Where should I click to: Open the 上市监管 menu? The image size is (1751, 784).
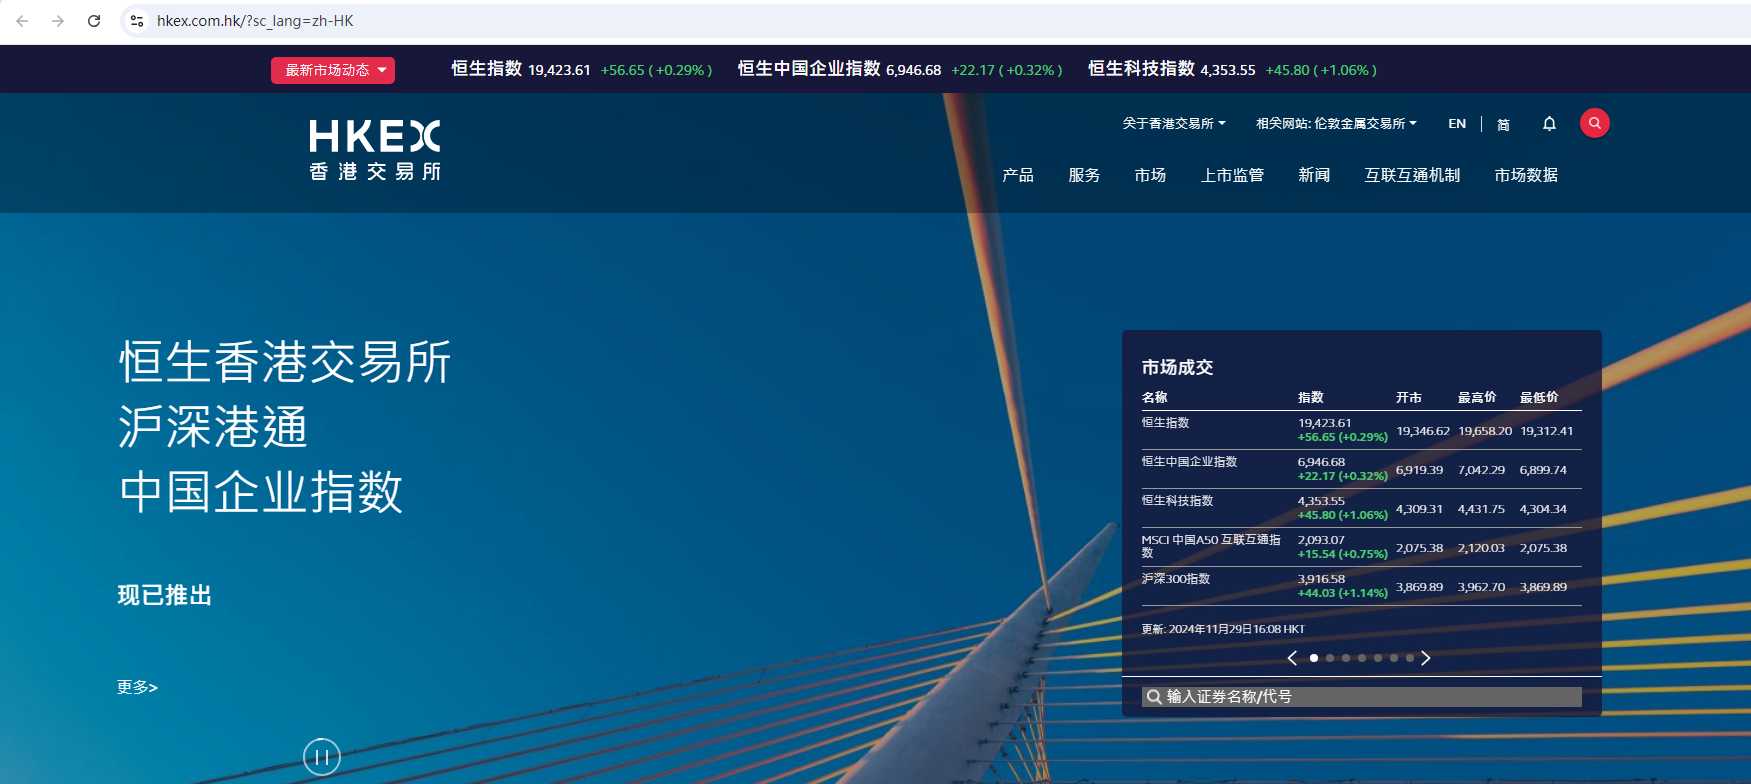point(1232,175)
